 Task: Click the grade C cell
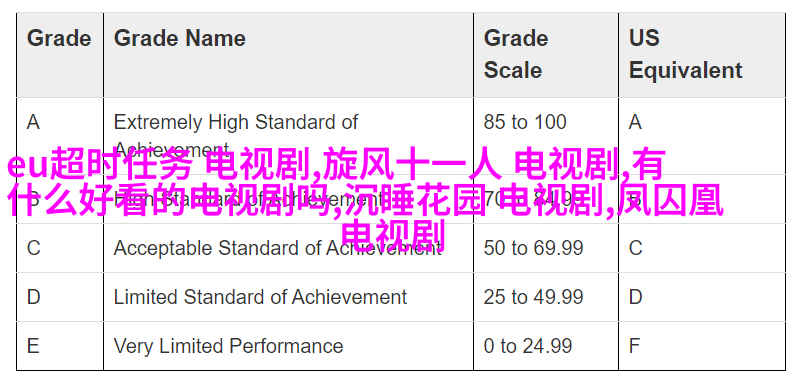[60, 248]
